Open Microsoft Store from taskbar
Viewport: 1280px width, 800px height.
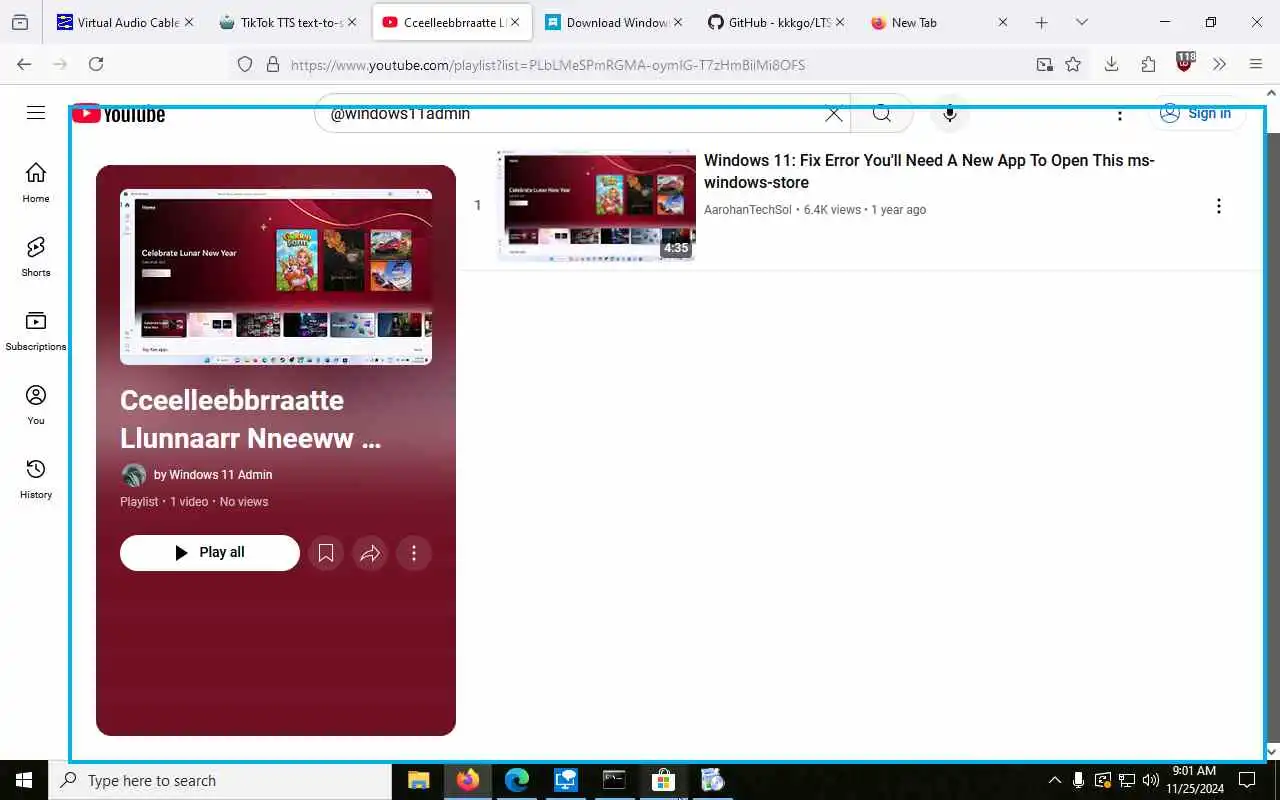coord(663,780)
